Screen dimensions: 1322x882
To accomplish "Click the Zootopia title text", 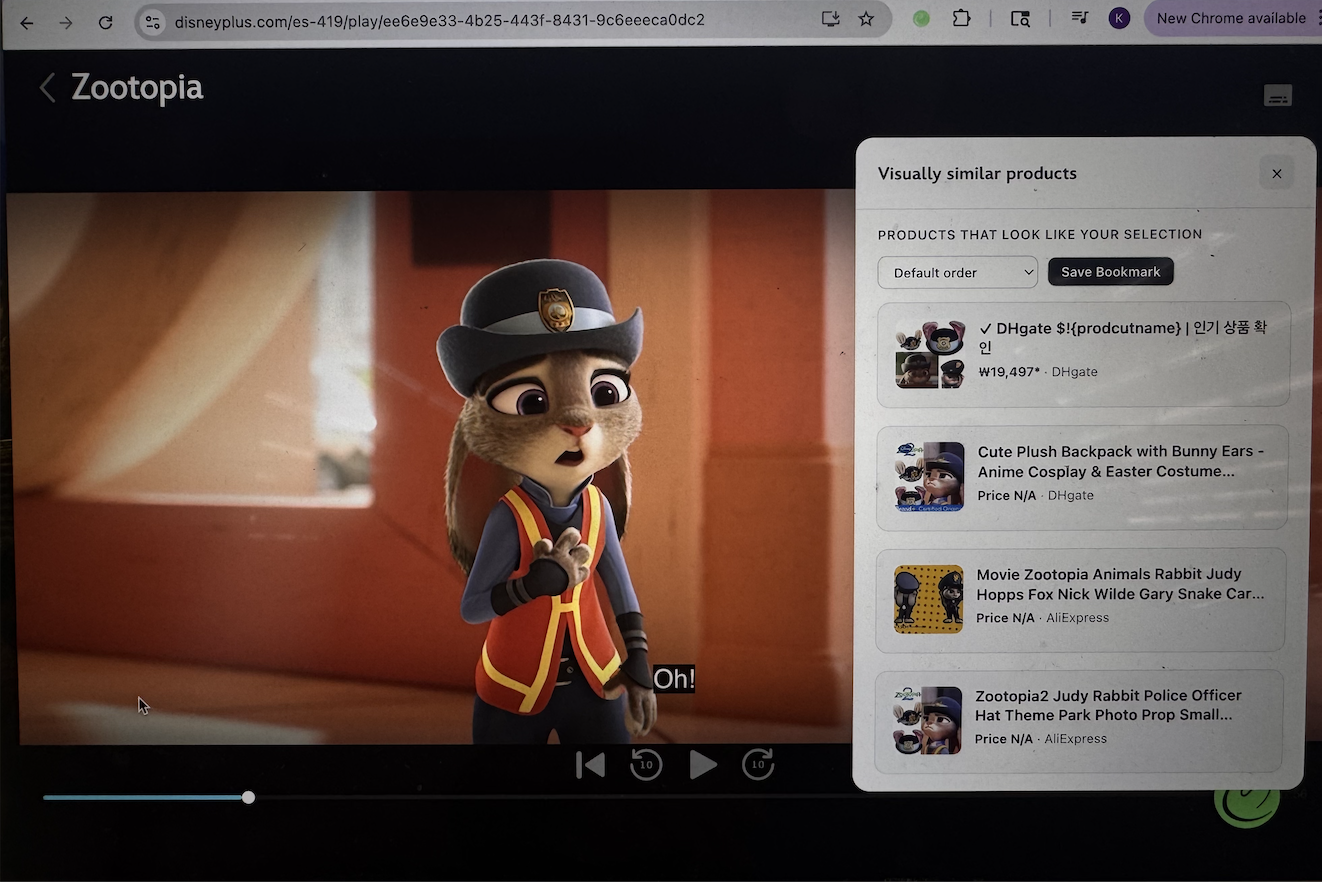I will pos(137,88).
